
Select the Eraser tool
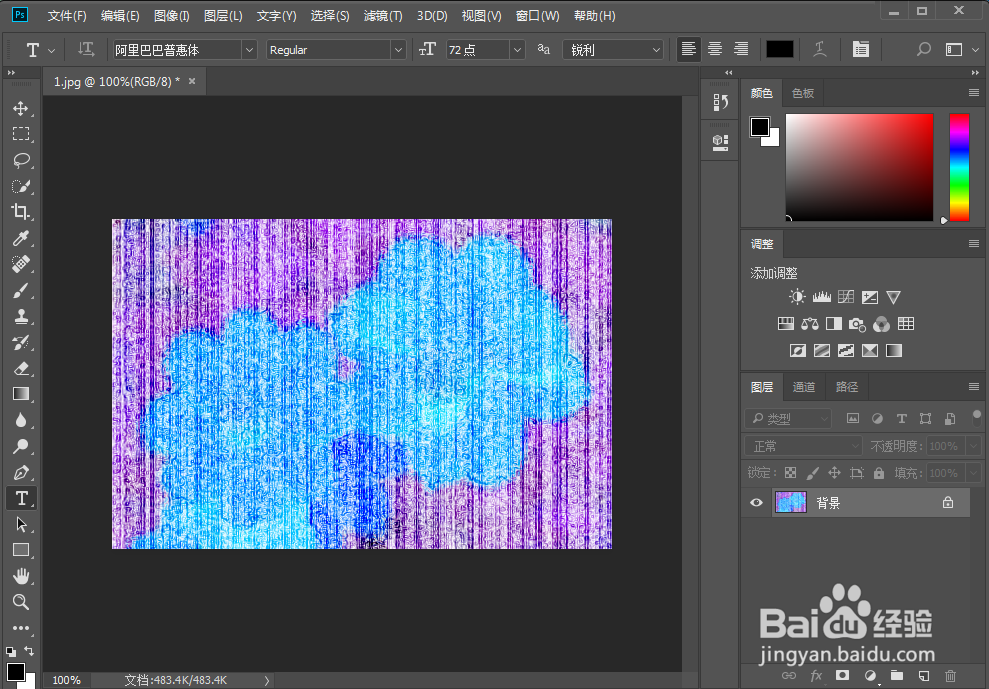click(x=21, y=368)
